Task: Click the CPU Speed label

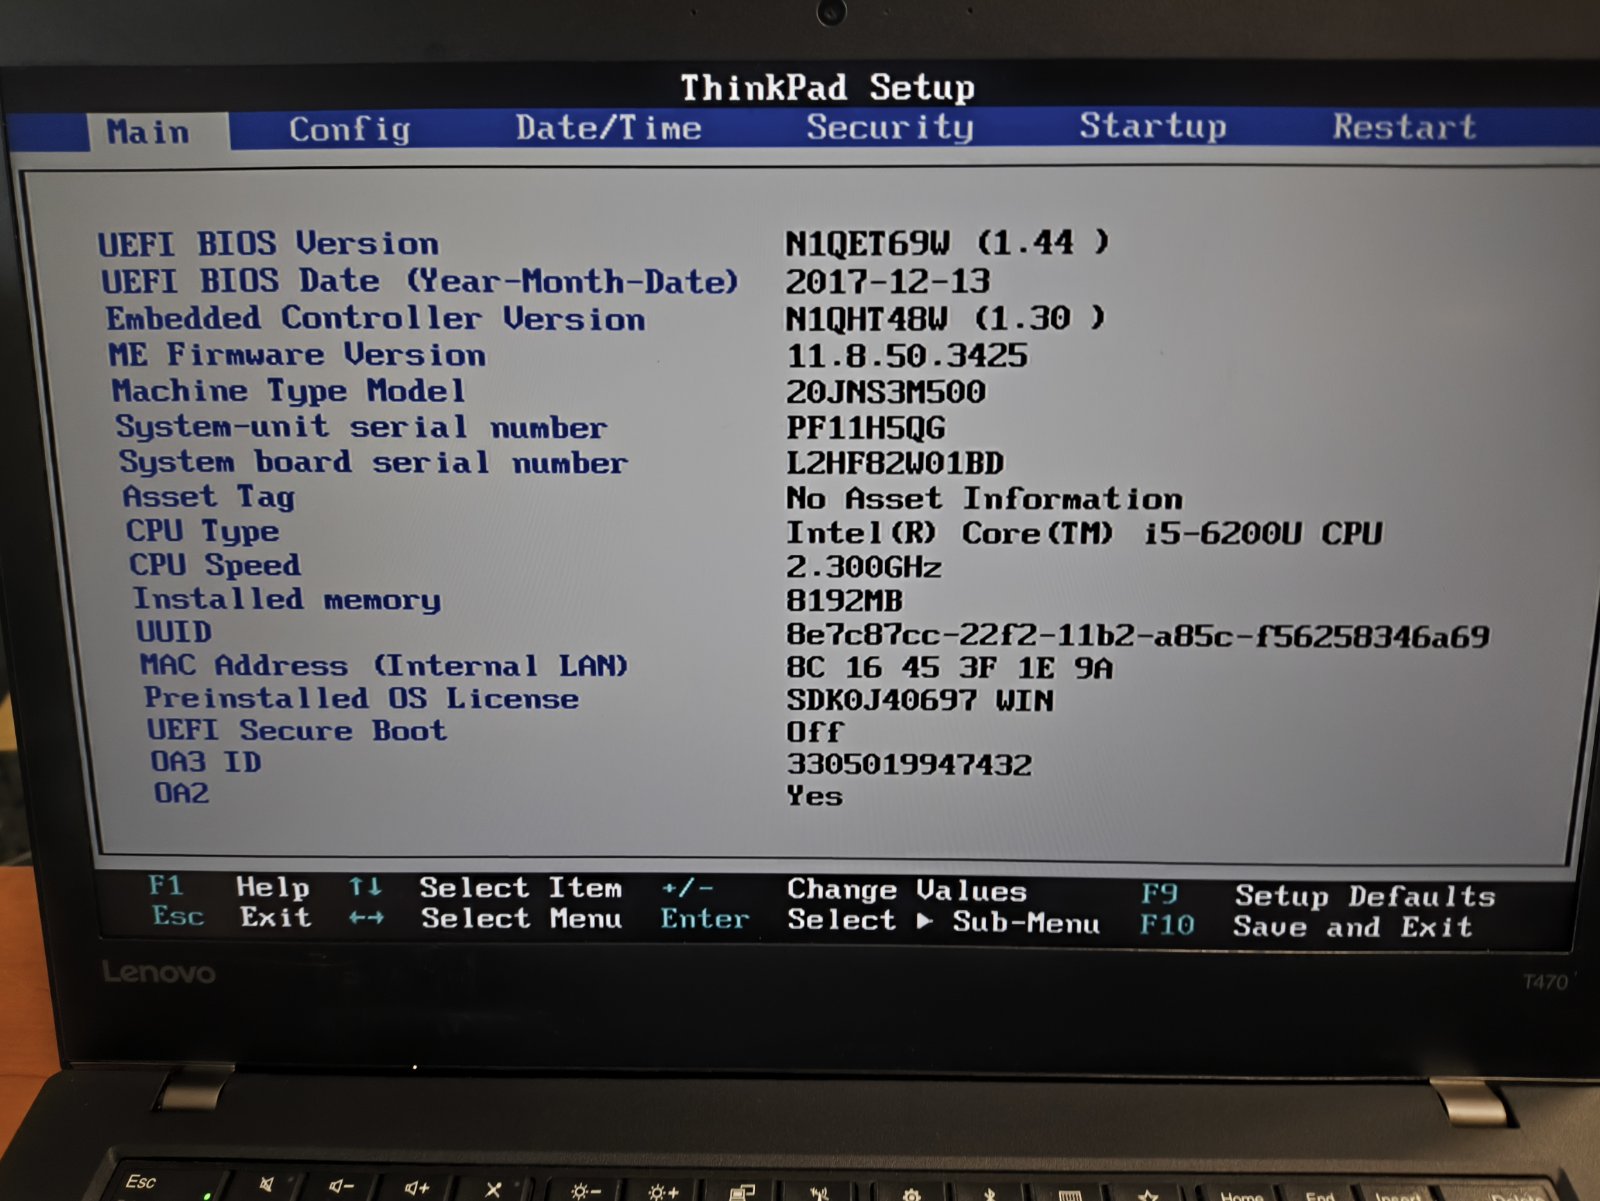Action: click(x=215, y=565)
